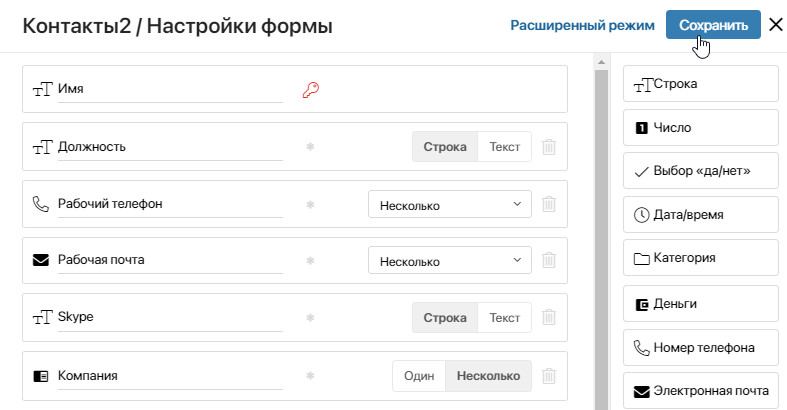Viewport: 787px width, 410px height.
Task: Toggle required asterisk for Рабочий телефон
Action: pyautogui.click(x=310, y=205)
